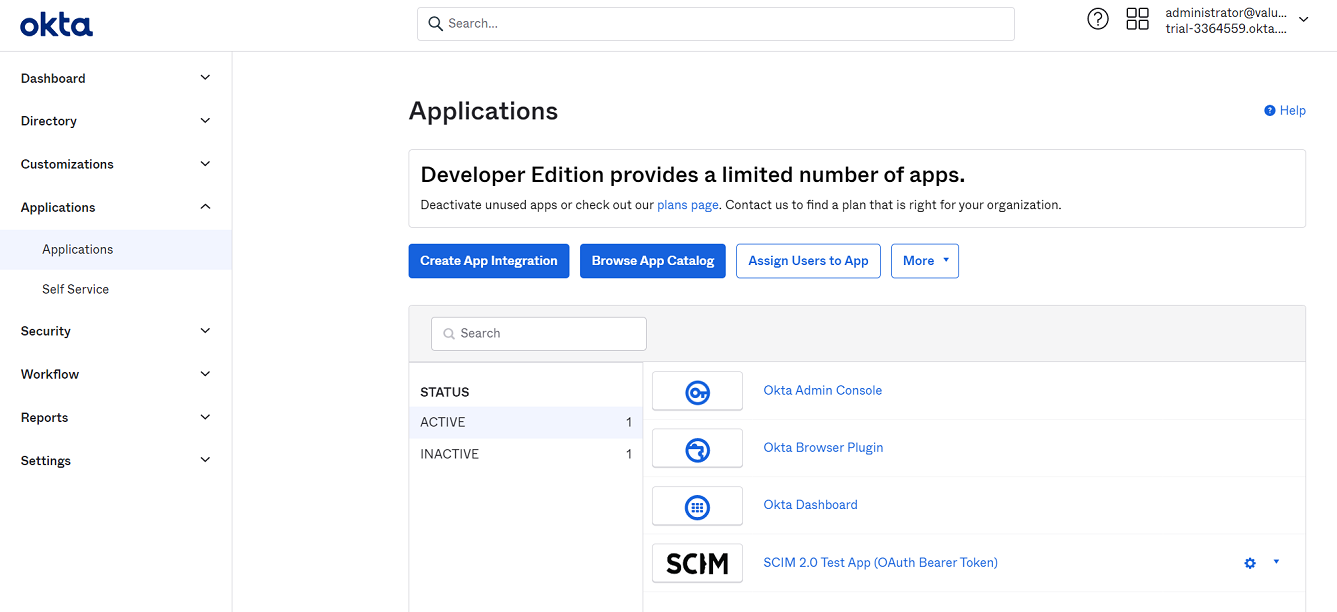This screenshot has width=1337, height=612.
Task: Click the Applications page heading
Action: point(484,111)
